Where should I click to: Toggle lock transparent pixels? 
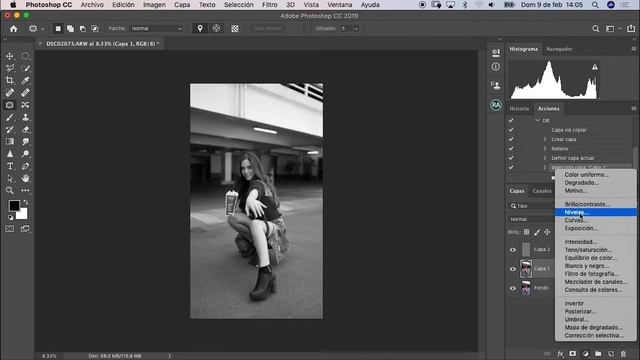coord(527,232)
